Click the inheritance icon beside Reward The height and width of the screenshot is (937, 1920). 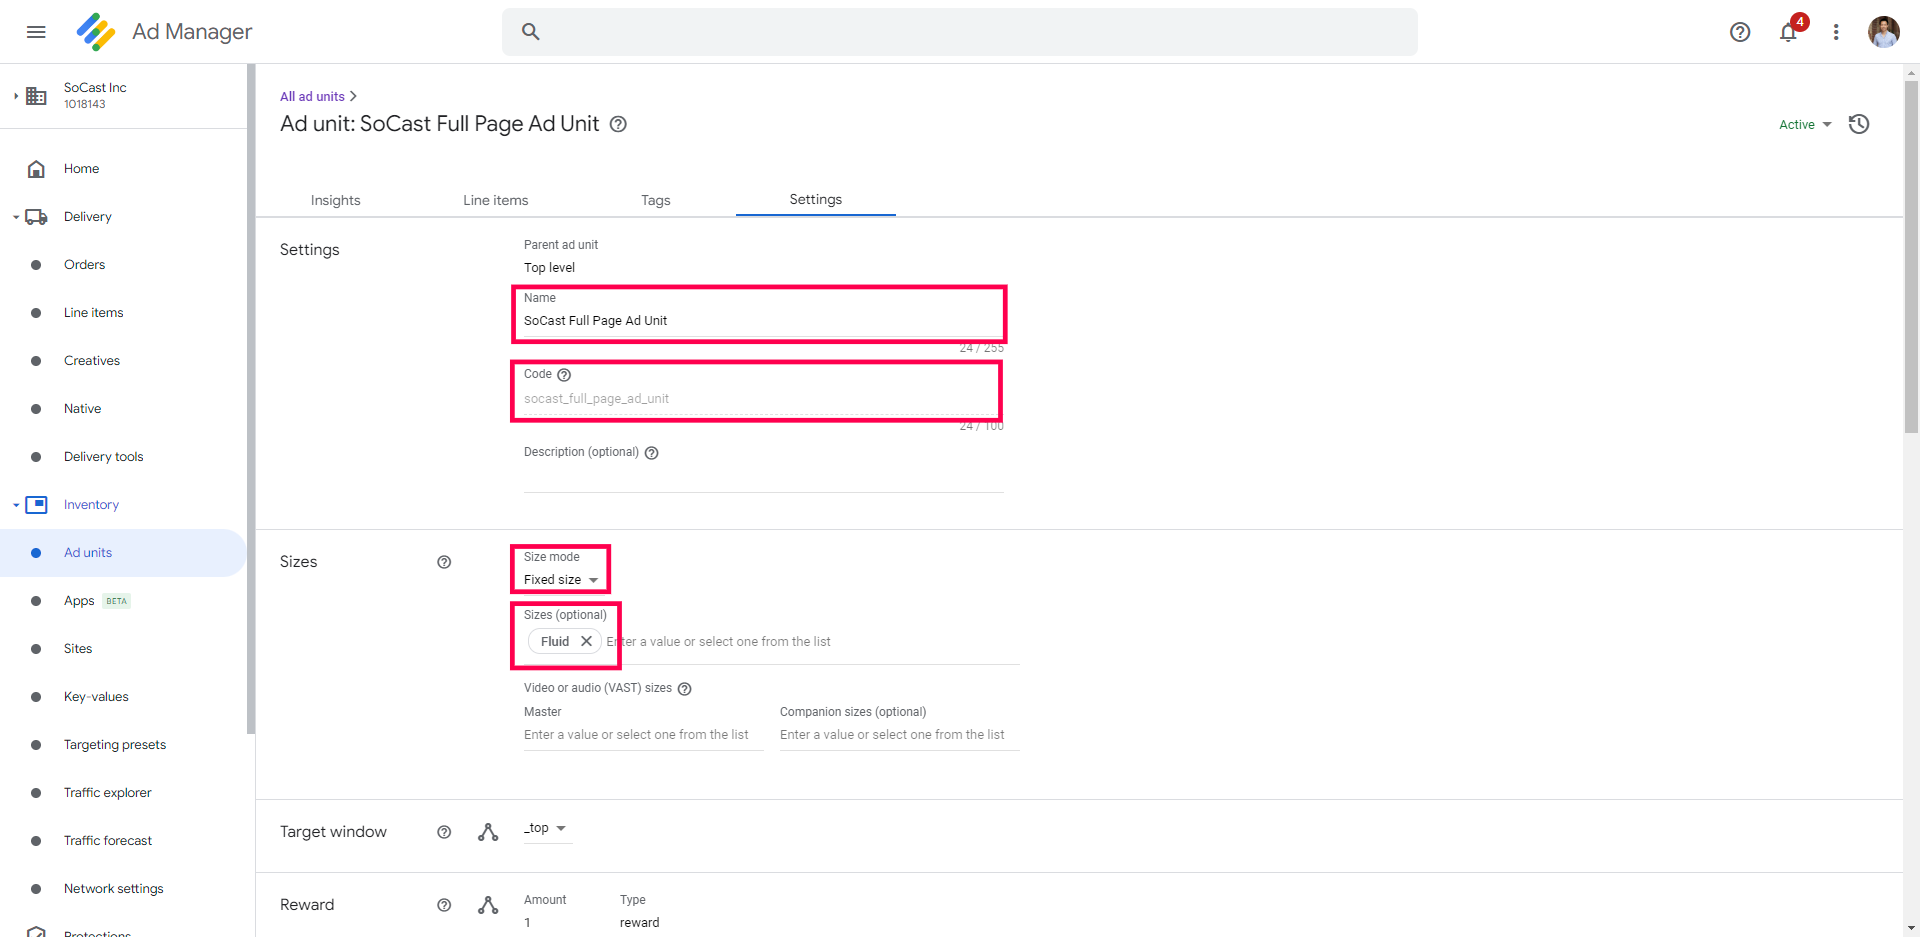tap(488, 905)
